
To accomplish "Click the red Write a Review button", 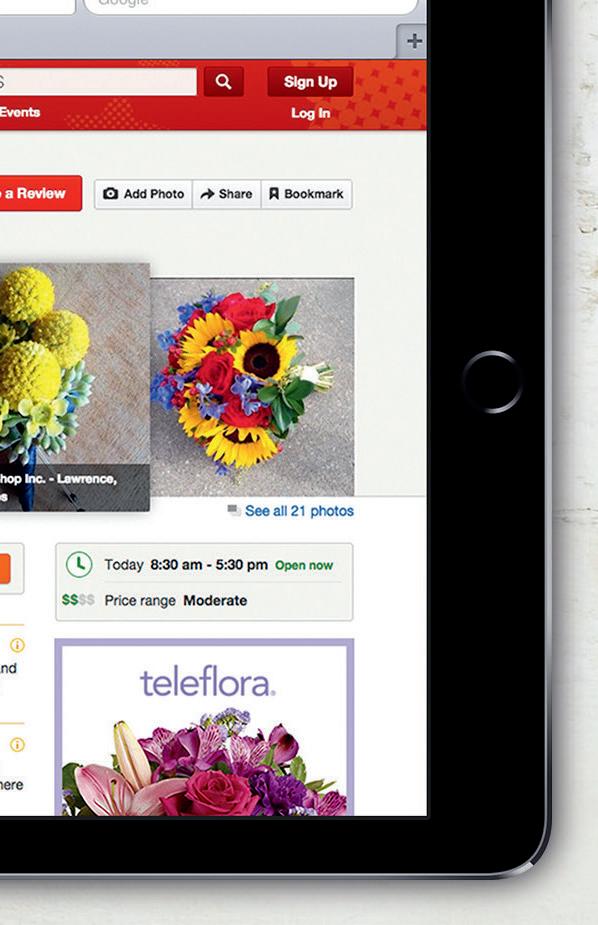I will click(x=41, y=193).
